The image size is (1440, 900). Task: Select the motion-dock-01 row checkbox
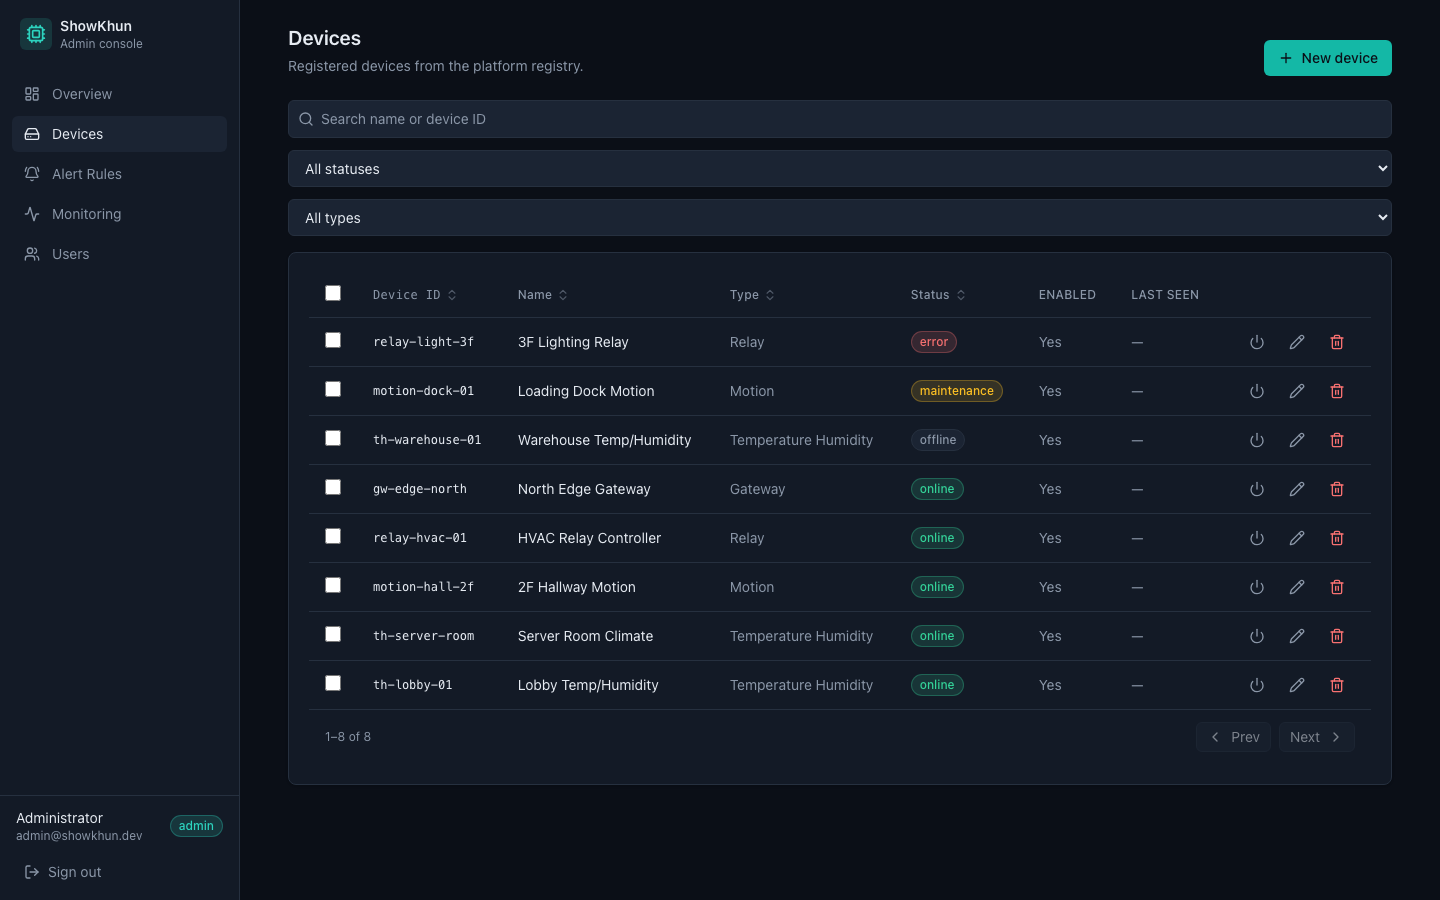tap(333, 389)
